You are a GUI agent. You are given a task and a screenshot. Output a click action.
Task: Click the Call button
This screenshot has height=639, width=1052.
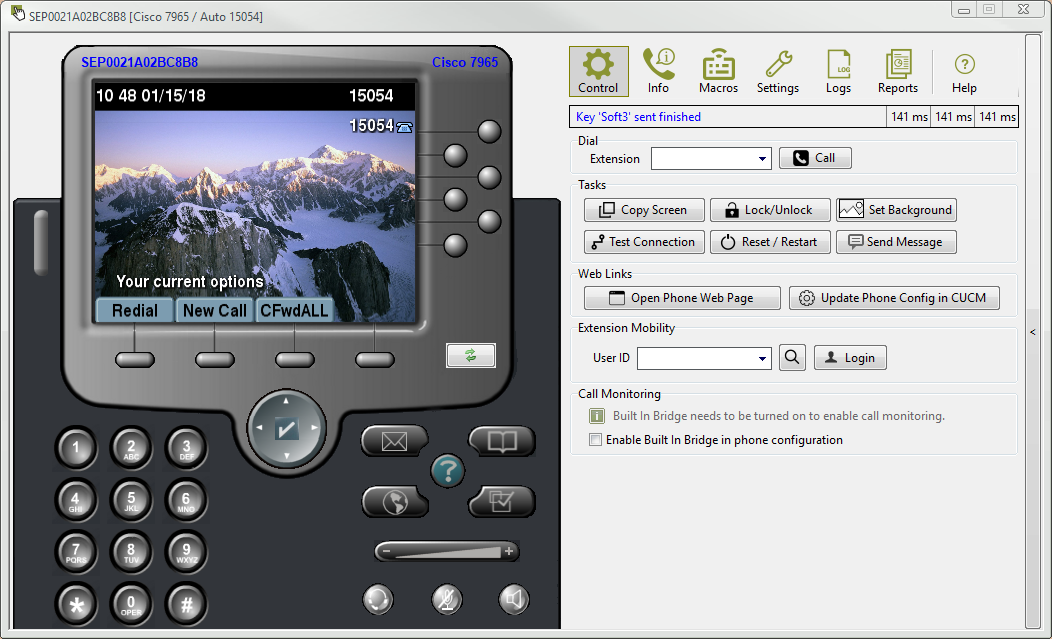pos(814,158)
